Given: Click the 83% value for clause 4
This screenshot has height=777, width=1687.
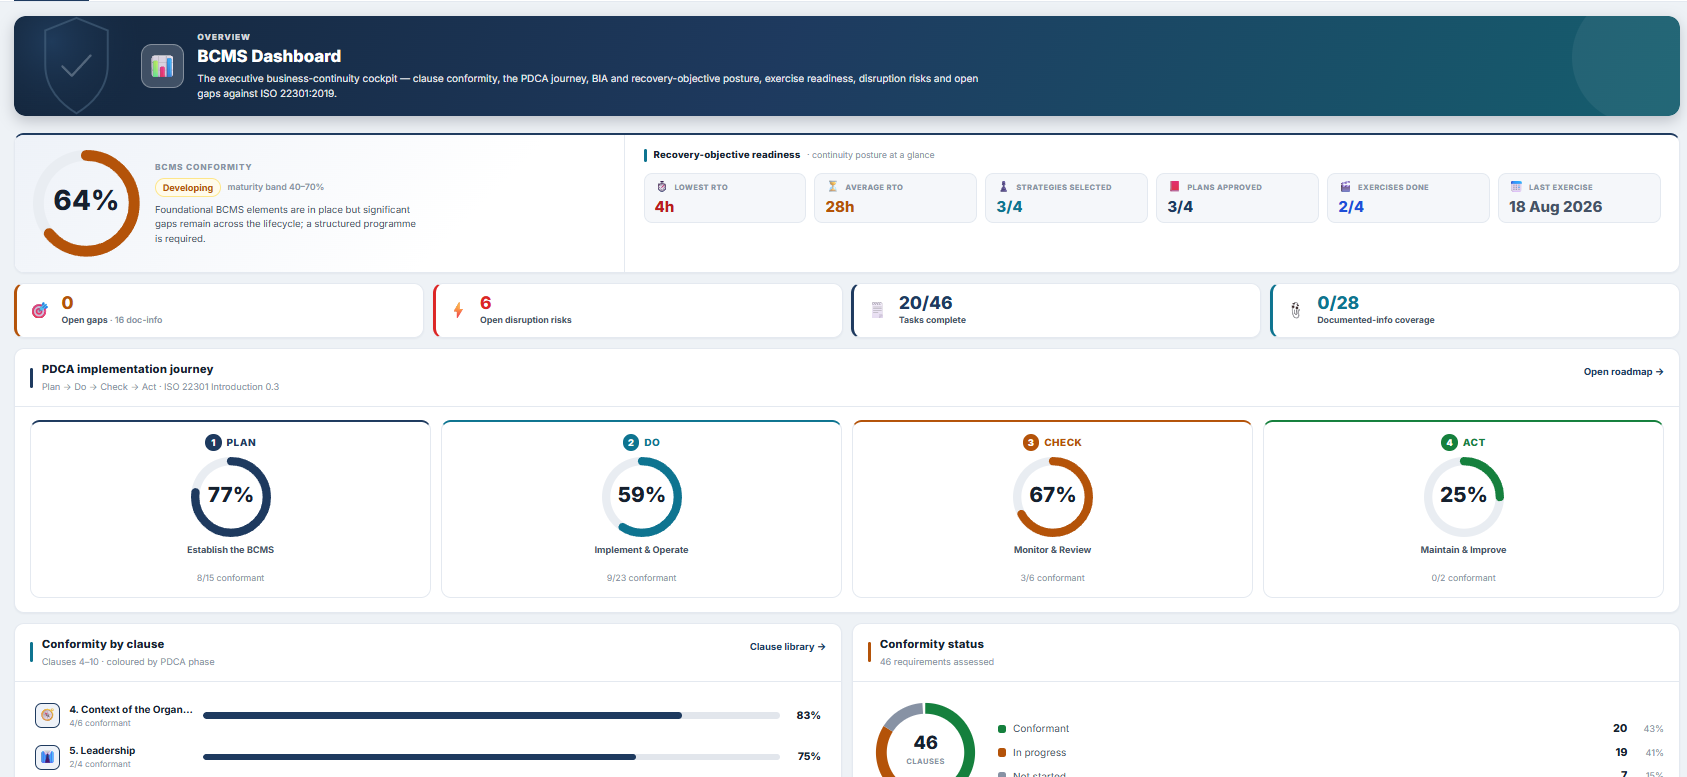Looking at the screenshot, I should pyautogui.click(x=808, y=716).
